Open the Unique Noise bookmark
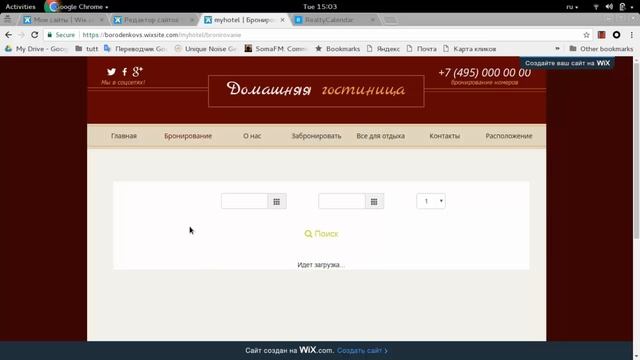 click(205, 49)
